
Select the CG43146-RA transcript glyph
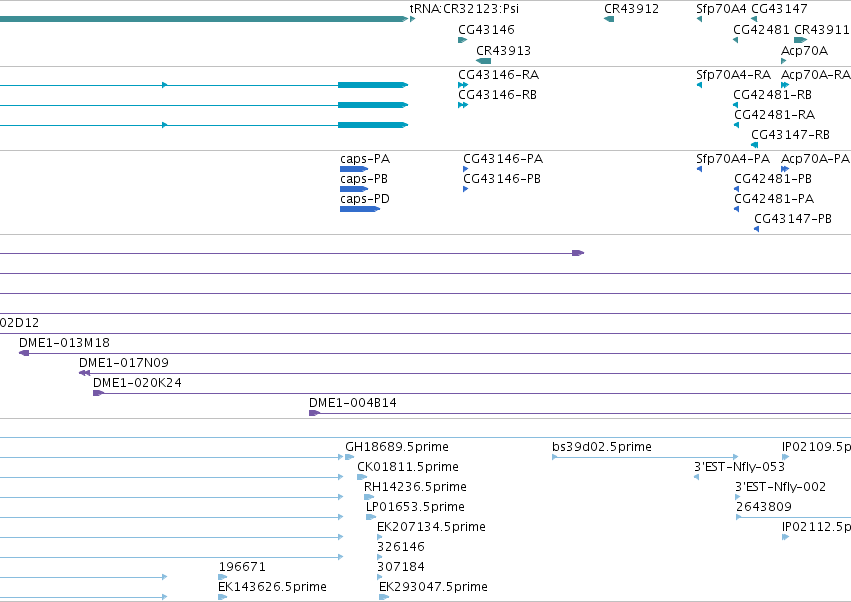coord(462,85)
